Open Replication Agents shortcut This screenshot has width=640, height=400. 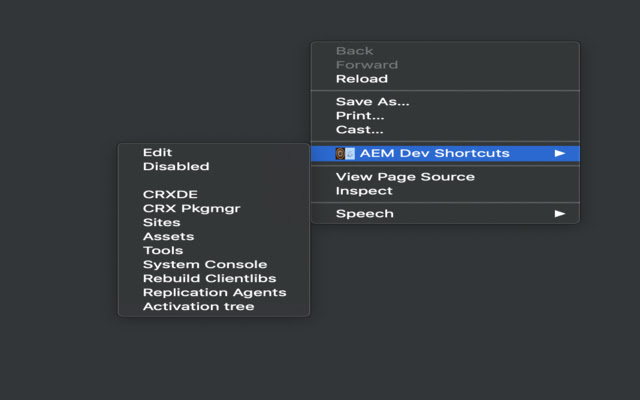coord(214,292)
